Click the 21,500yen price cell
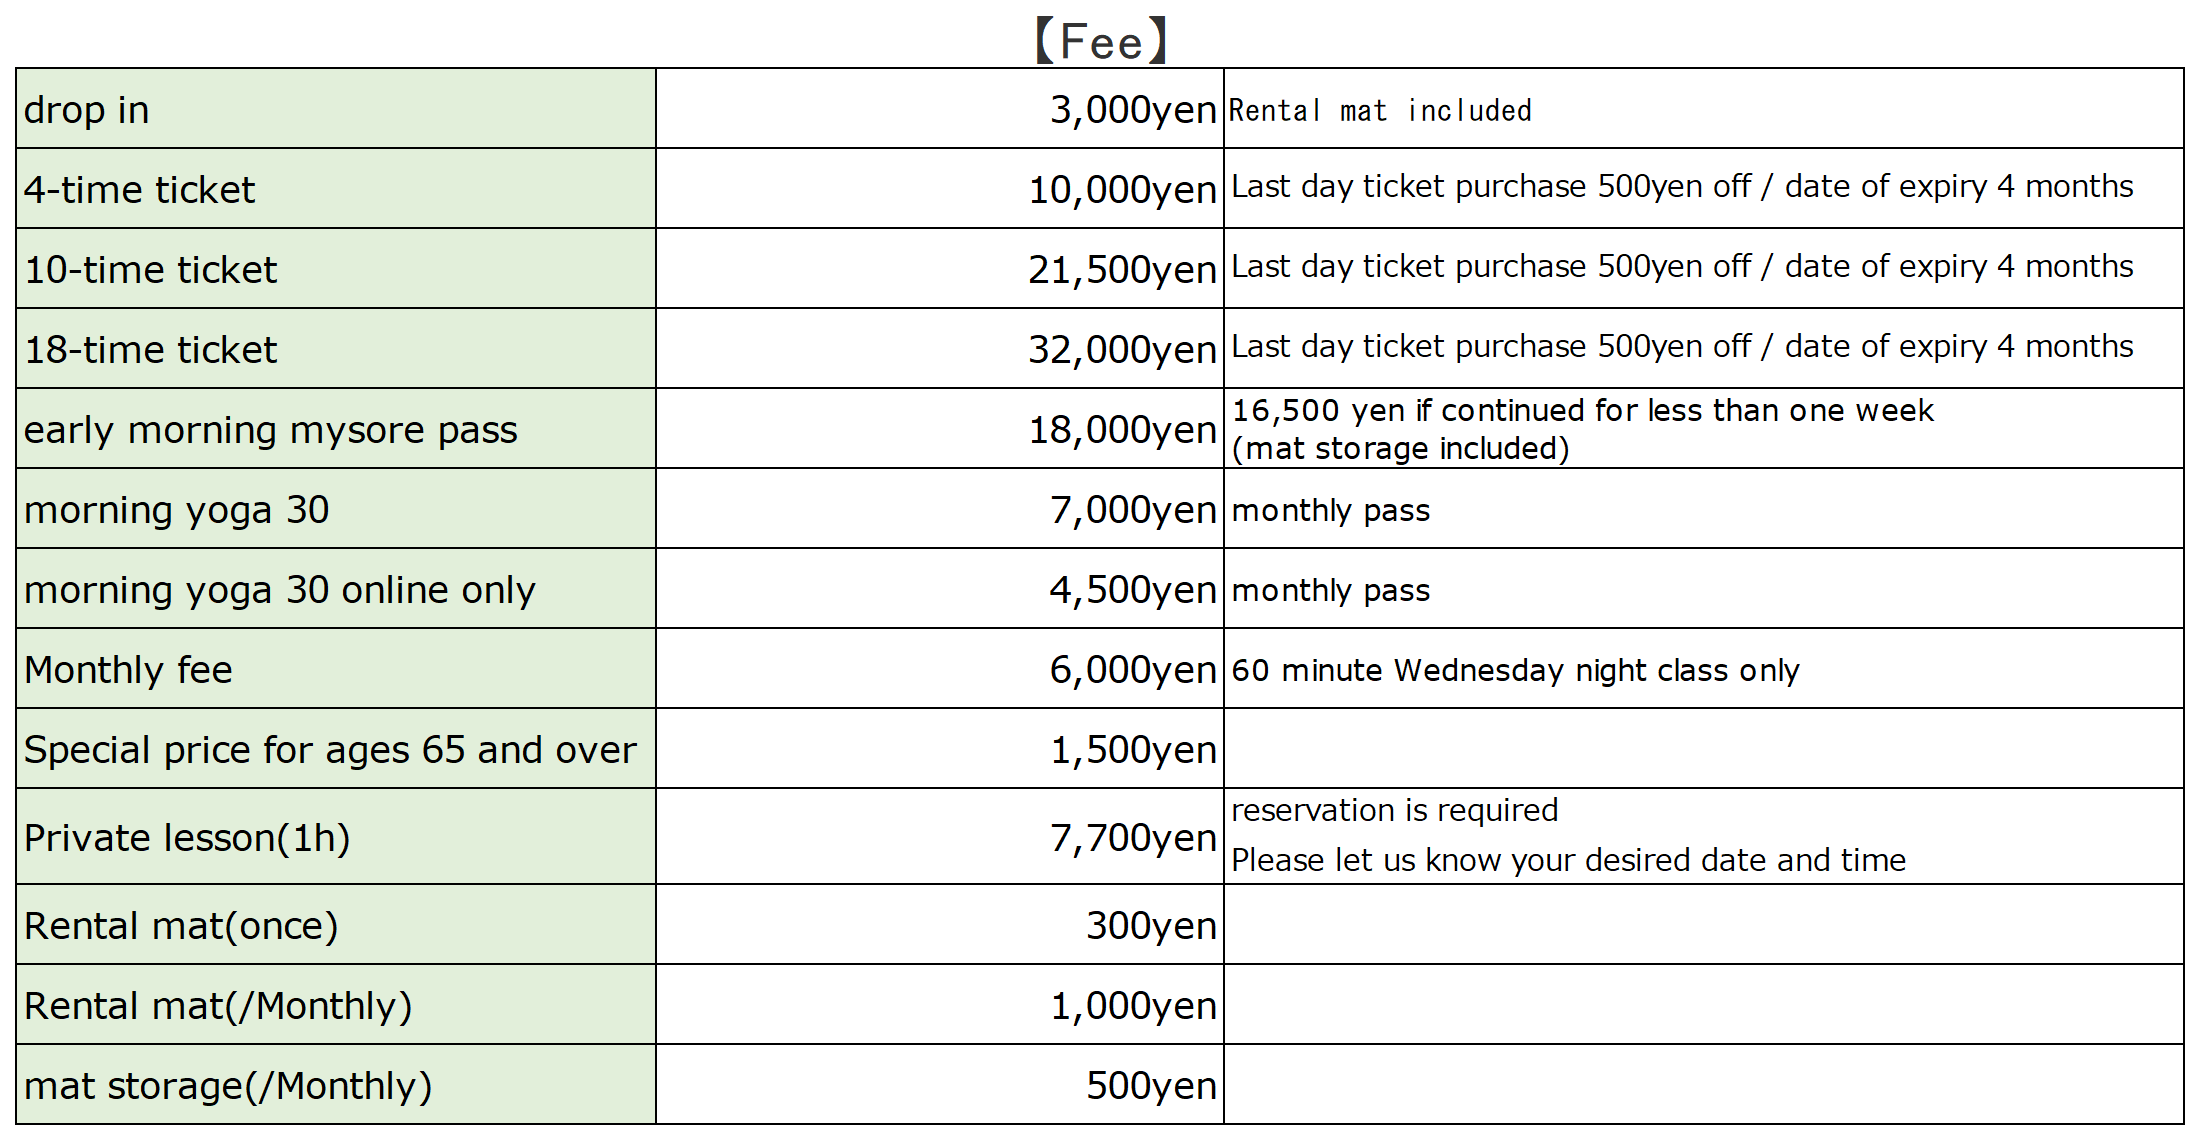 [1122, 270]
